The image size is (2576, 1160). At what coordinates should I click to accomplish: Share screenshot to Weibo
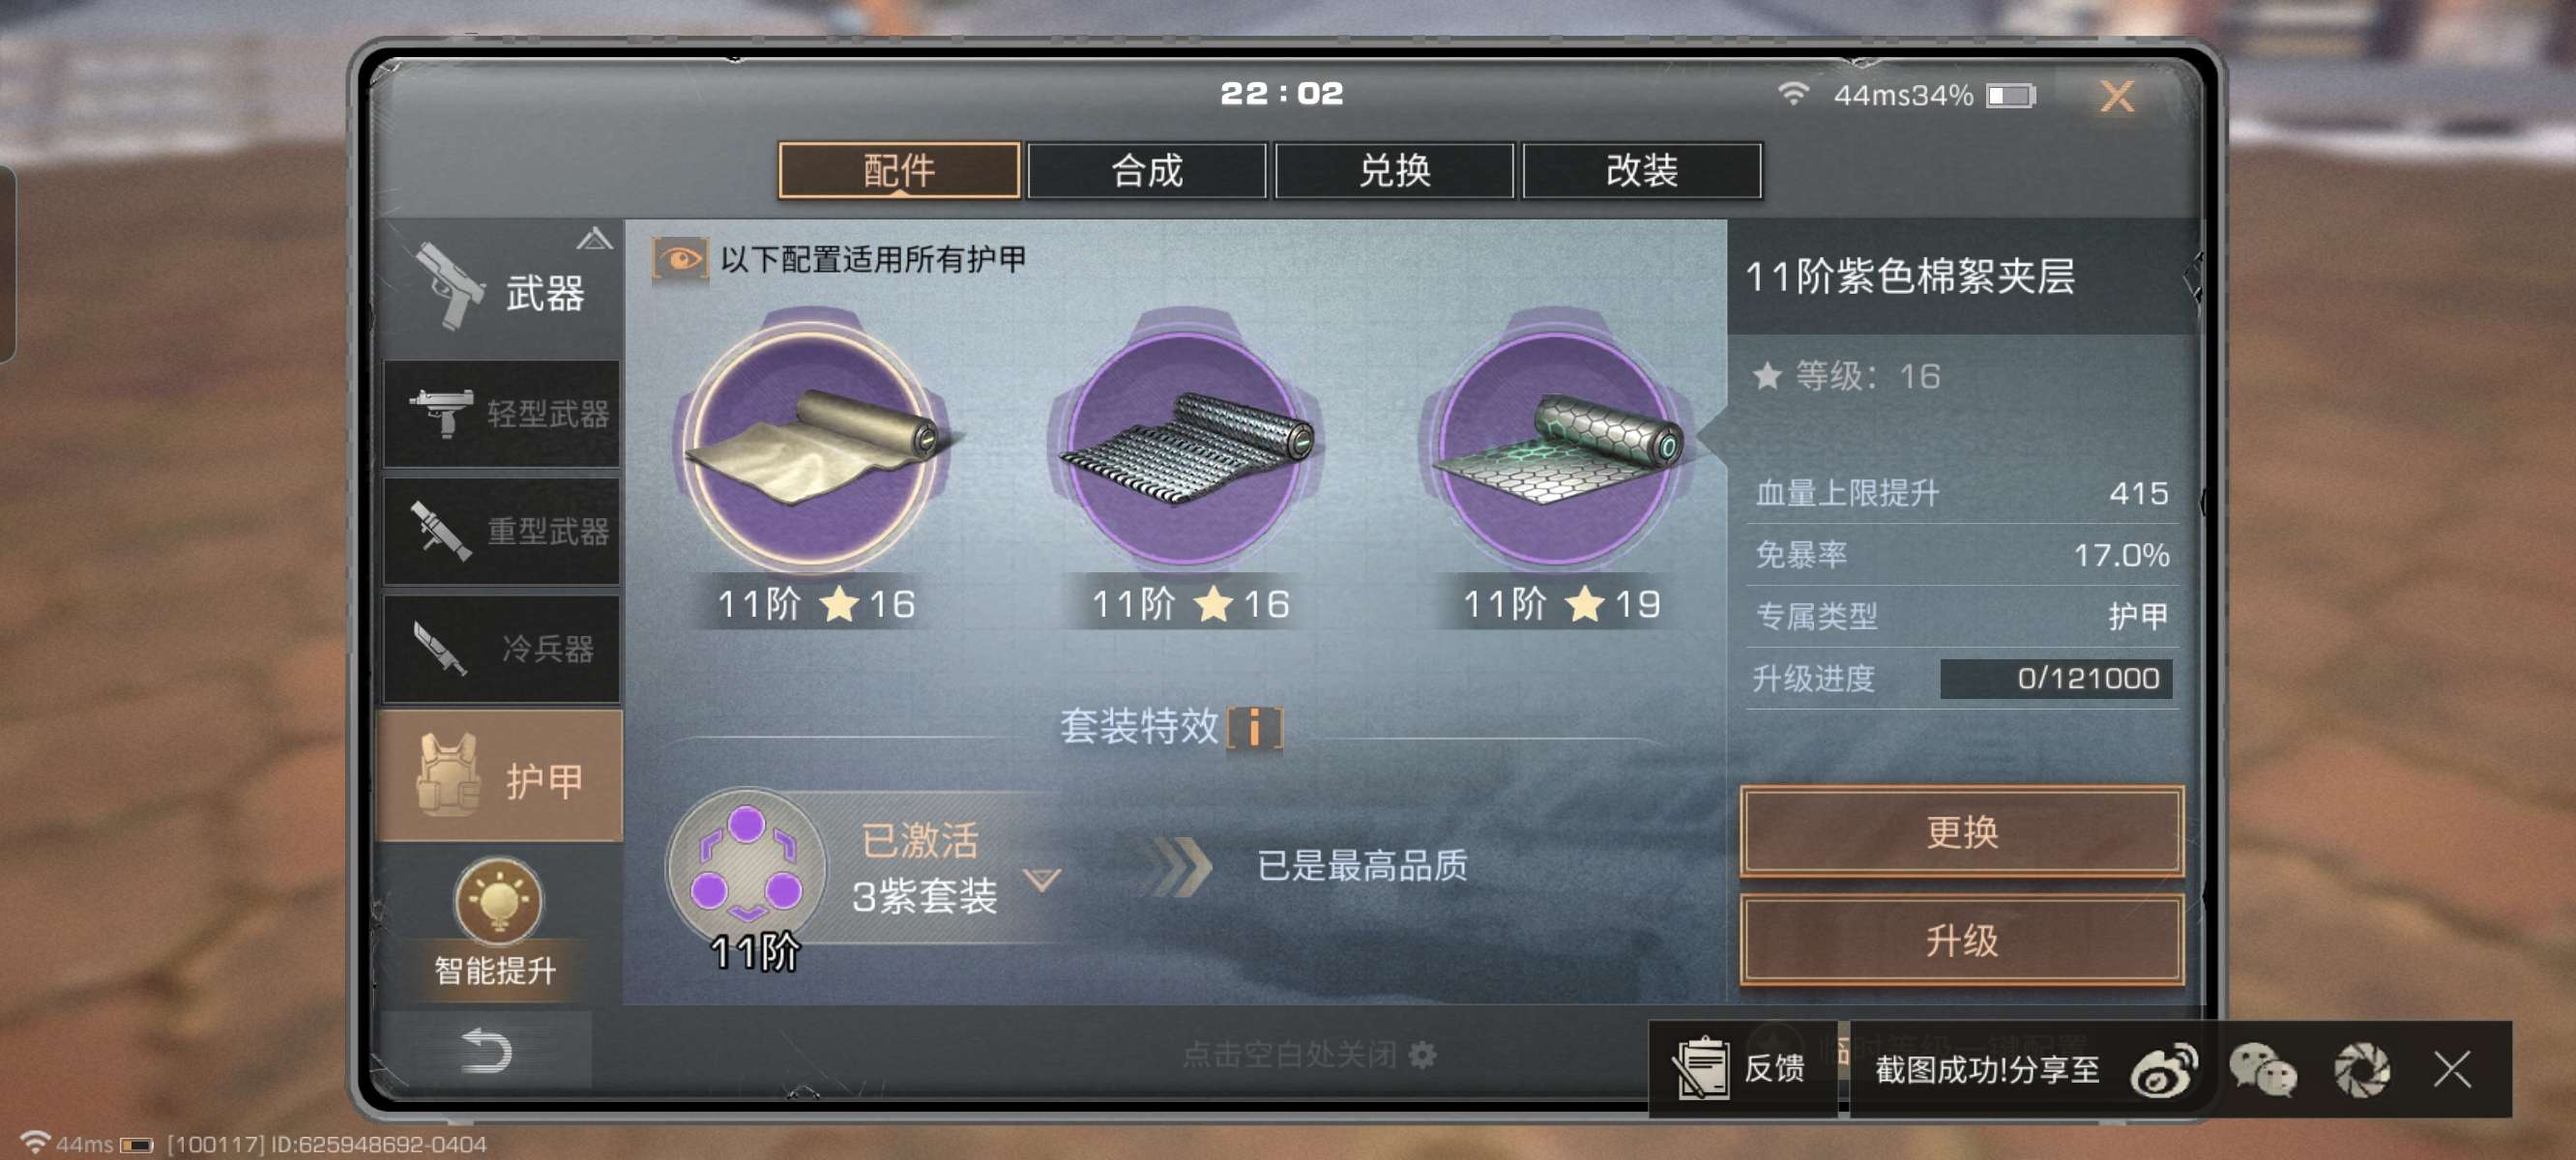tap(2164, 1069)
